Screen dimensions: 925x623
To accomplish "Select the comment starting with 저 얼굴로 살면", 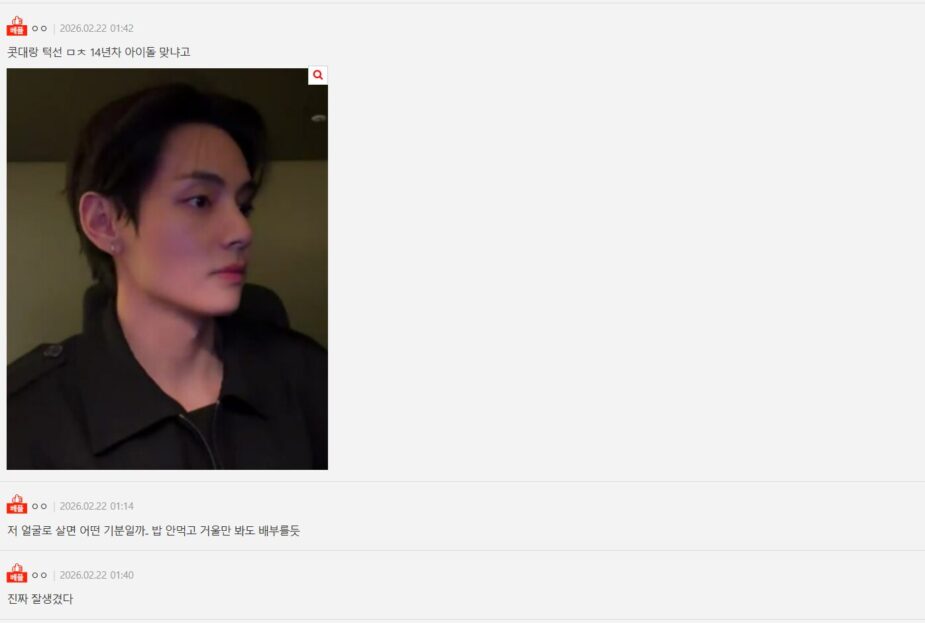I will coord(153,530).
